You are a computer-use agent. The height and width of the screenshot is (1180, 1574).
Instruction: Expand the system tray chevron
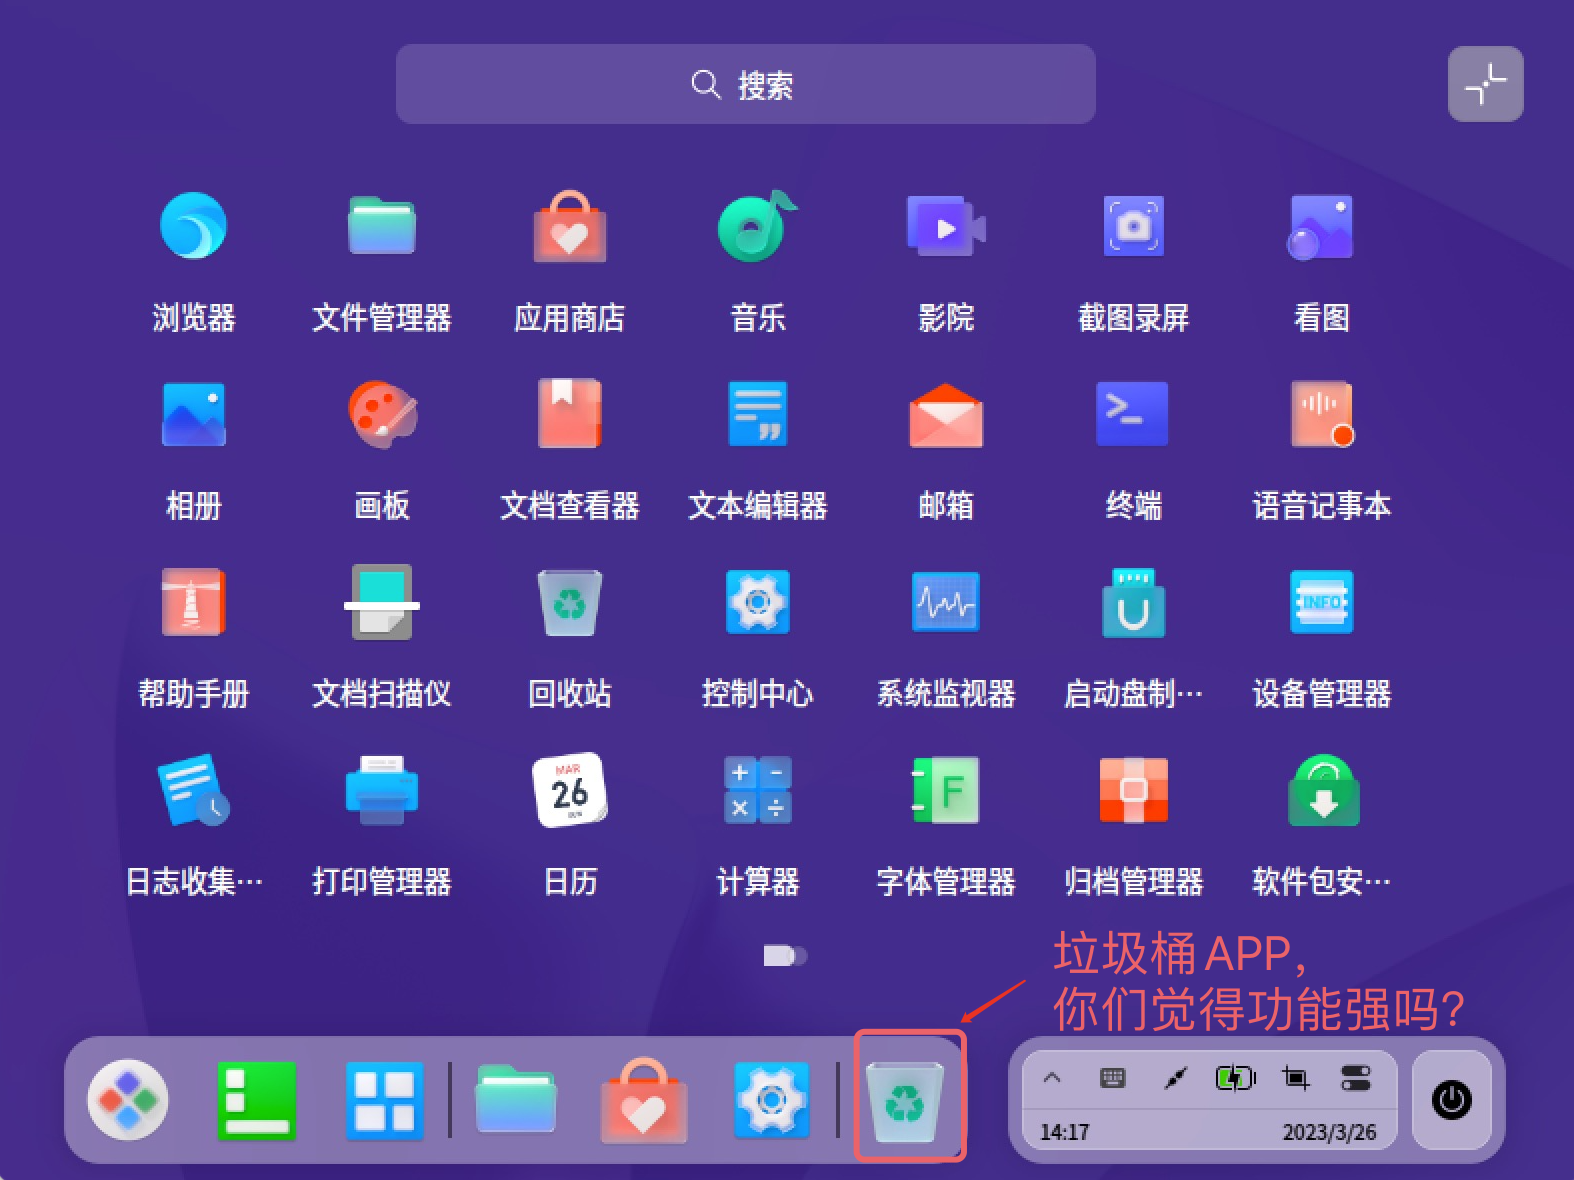pos(1052,1078)
